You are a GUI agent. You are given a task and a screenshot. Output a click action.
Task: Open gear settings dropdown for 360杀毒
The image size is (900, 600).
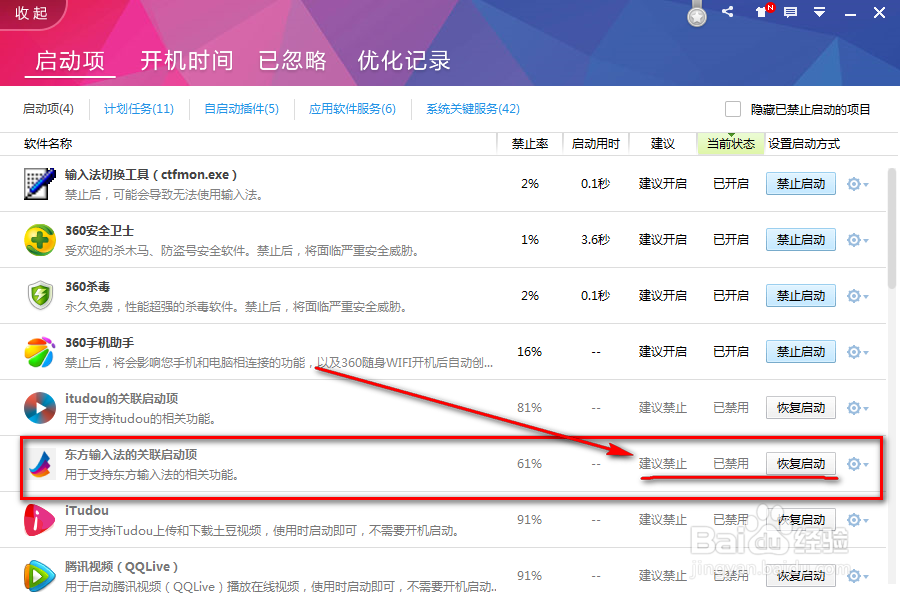[x=858, y=296]
